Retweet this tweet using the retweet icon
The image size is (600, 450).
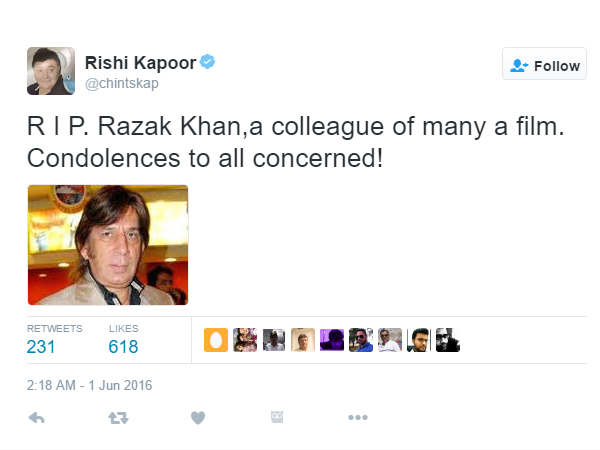(x=117, y=418)
